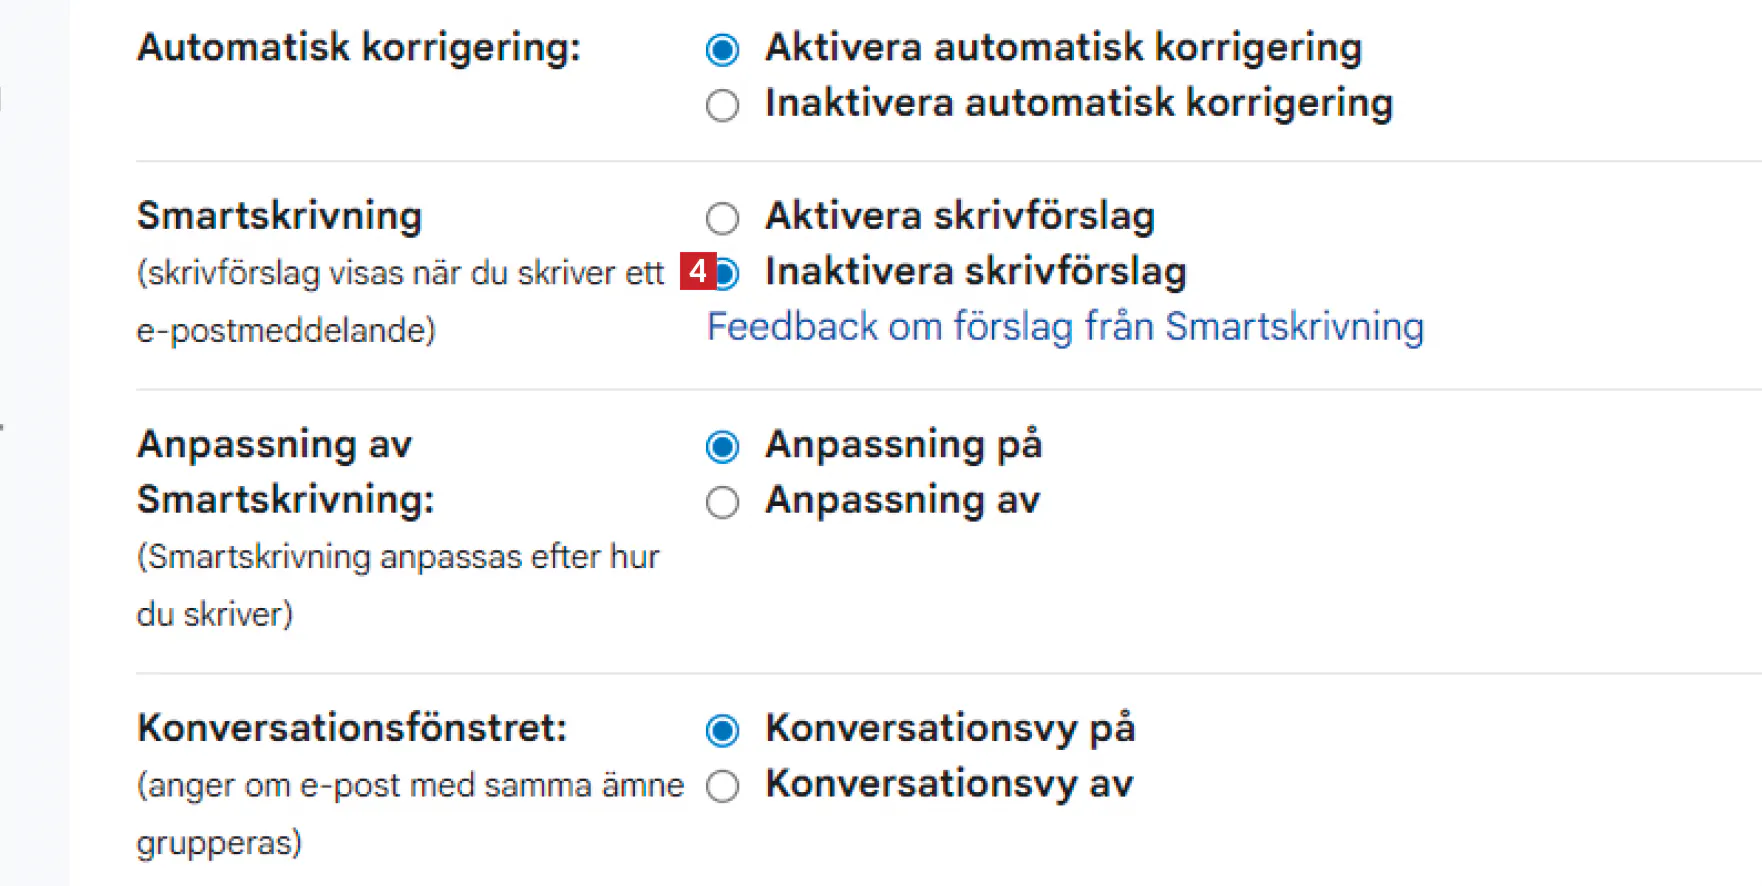The image size is (1762, 886).
Task: Choose the Inaktivera skrivförslag radio button
Action: 728,273
